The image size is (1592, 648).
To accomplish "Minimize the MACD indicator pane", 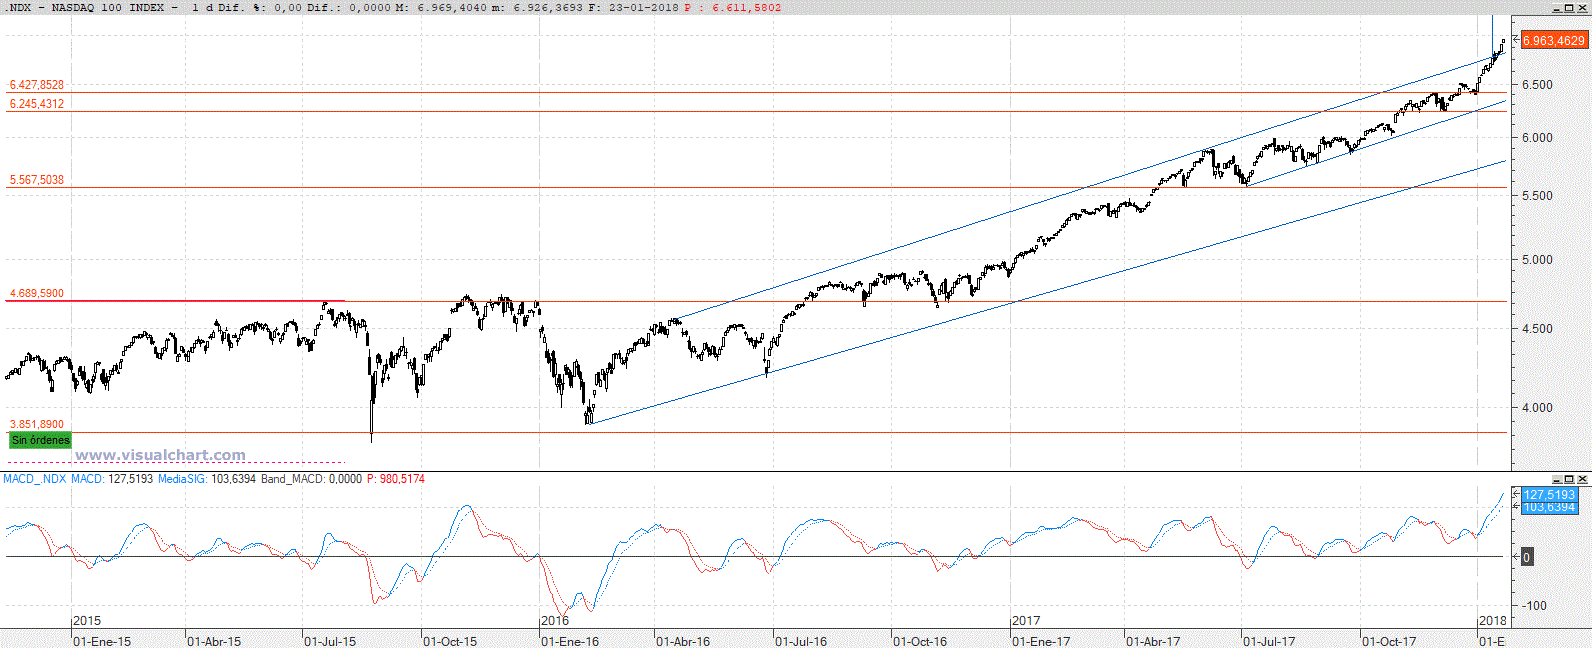I will click(1557, 480).
